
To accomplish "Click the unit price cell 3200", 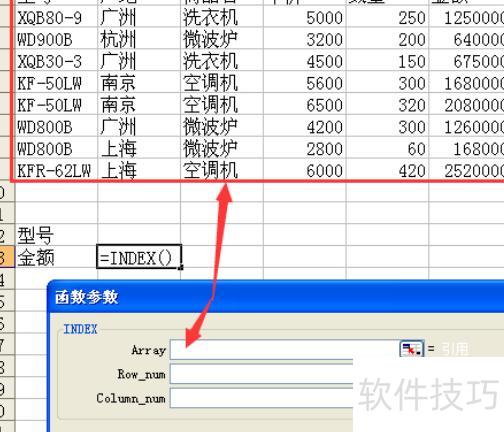I will tap(305, 39).
